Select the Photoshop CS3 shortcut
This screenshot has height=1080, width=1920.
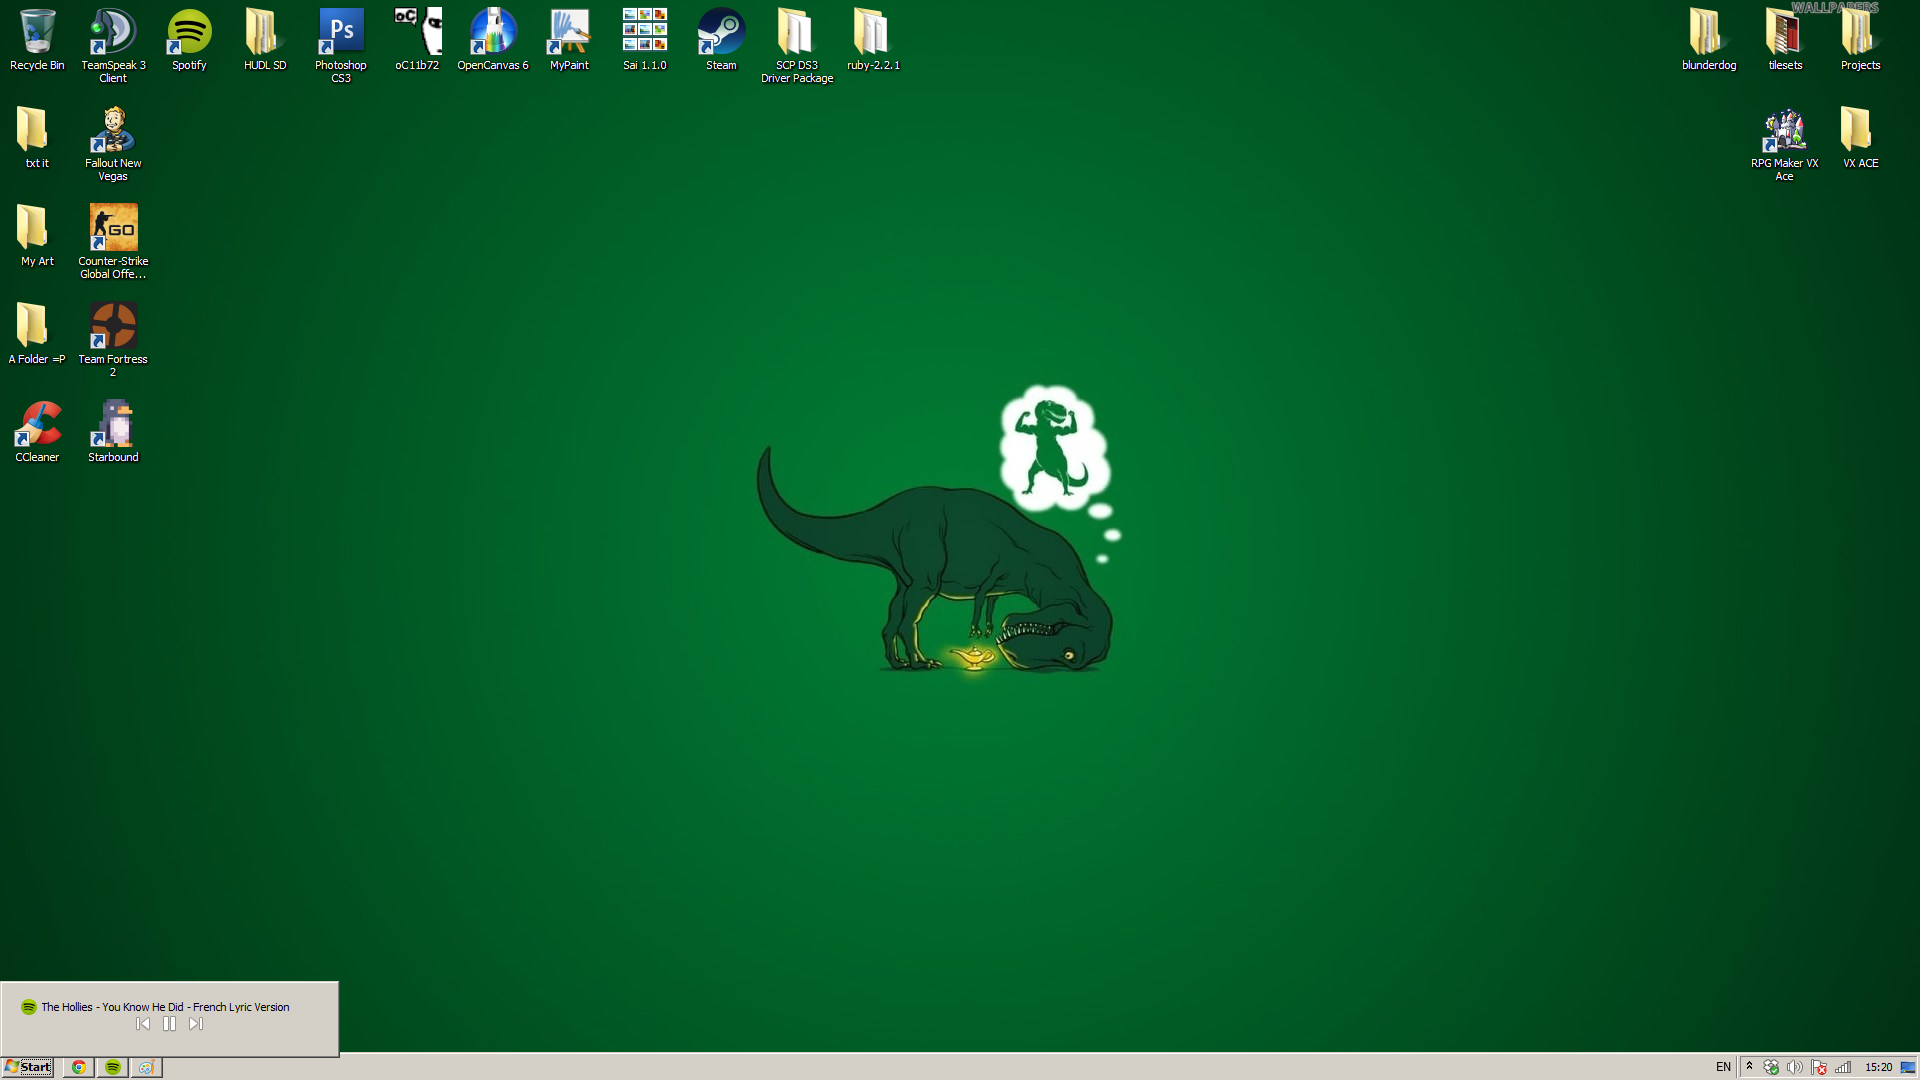coord(341,46)
